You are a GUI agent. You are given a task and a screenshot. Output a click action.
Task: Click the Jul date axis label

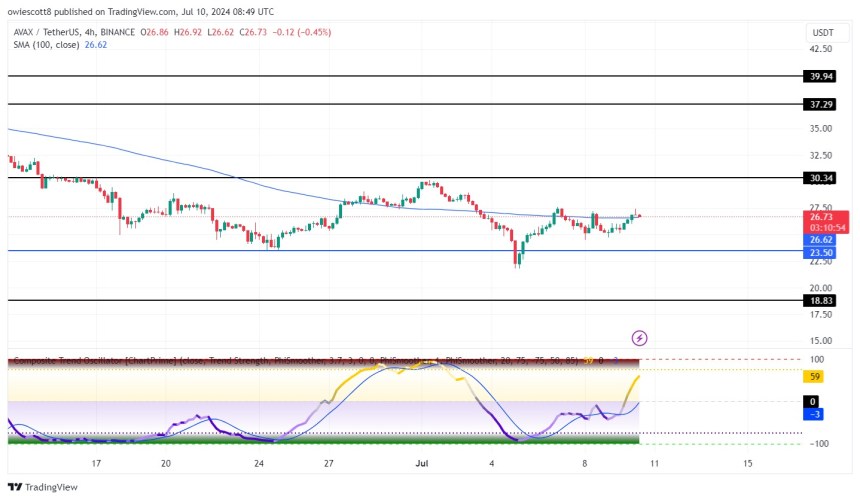pos(422,463)
